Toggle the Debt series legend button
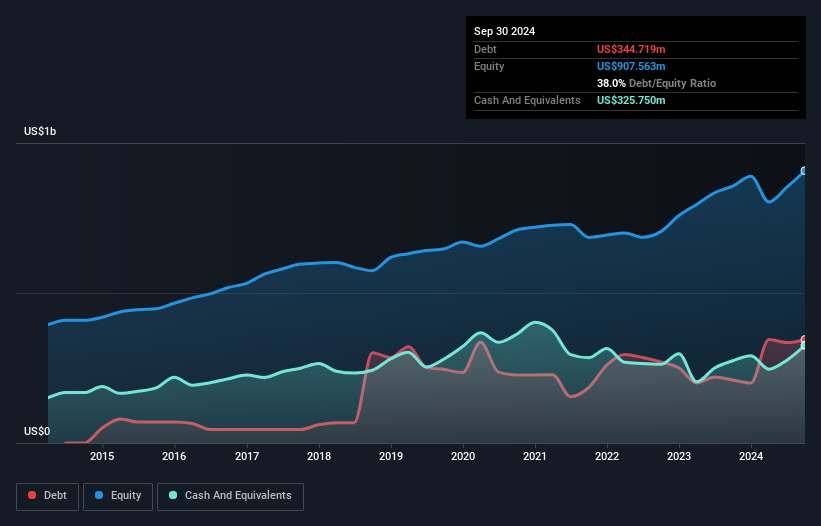The image size is (821, 526). 48,496
